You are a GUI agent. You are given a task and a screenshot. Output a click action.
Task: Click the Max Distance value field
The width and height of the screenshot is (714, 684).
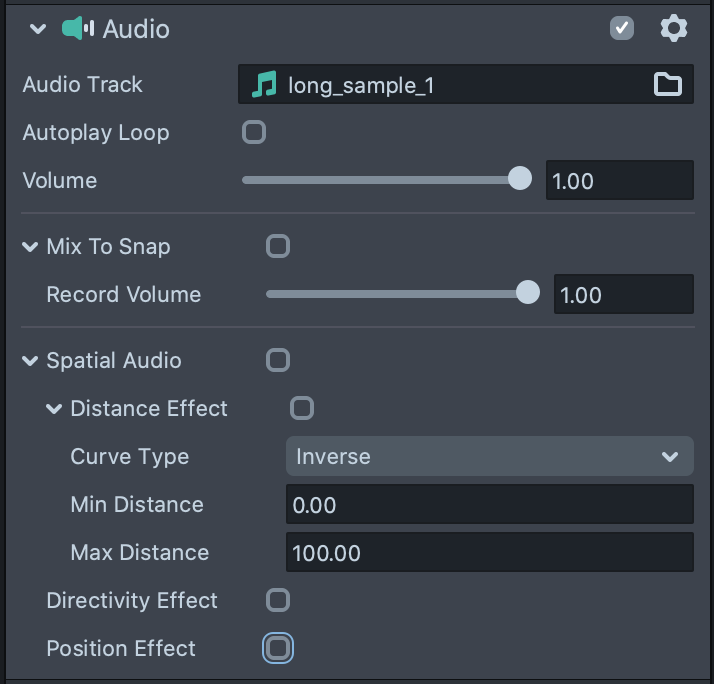[489, 553]
